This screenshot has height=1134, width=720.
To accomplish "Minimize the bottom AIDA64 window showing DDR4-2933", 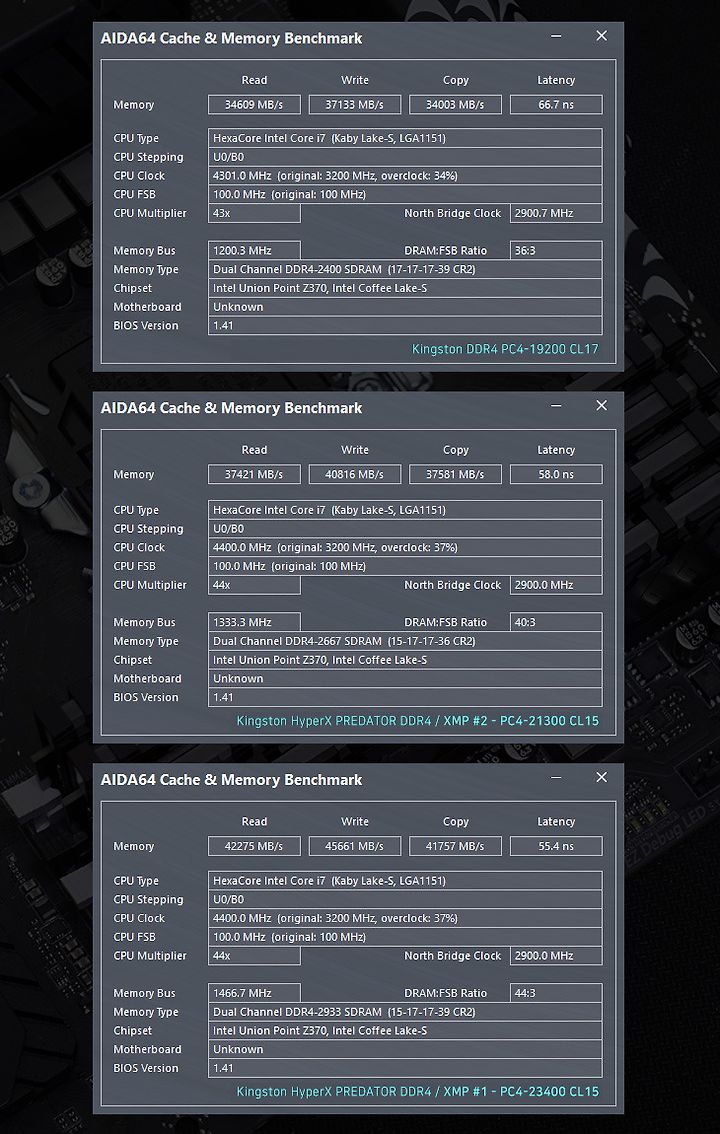I will [x=556, y=777].
